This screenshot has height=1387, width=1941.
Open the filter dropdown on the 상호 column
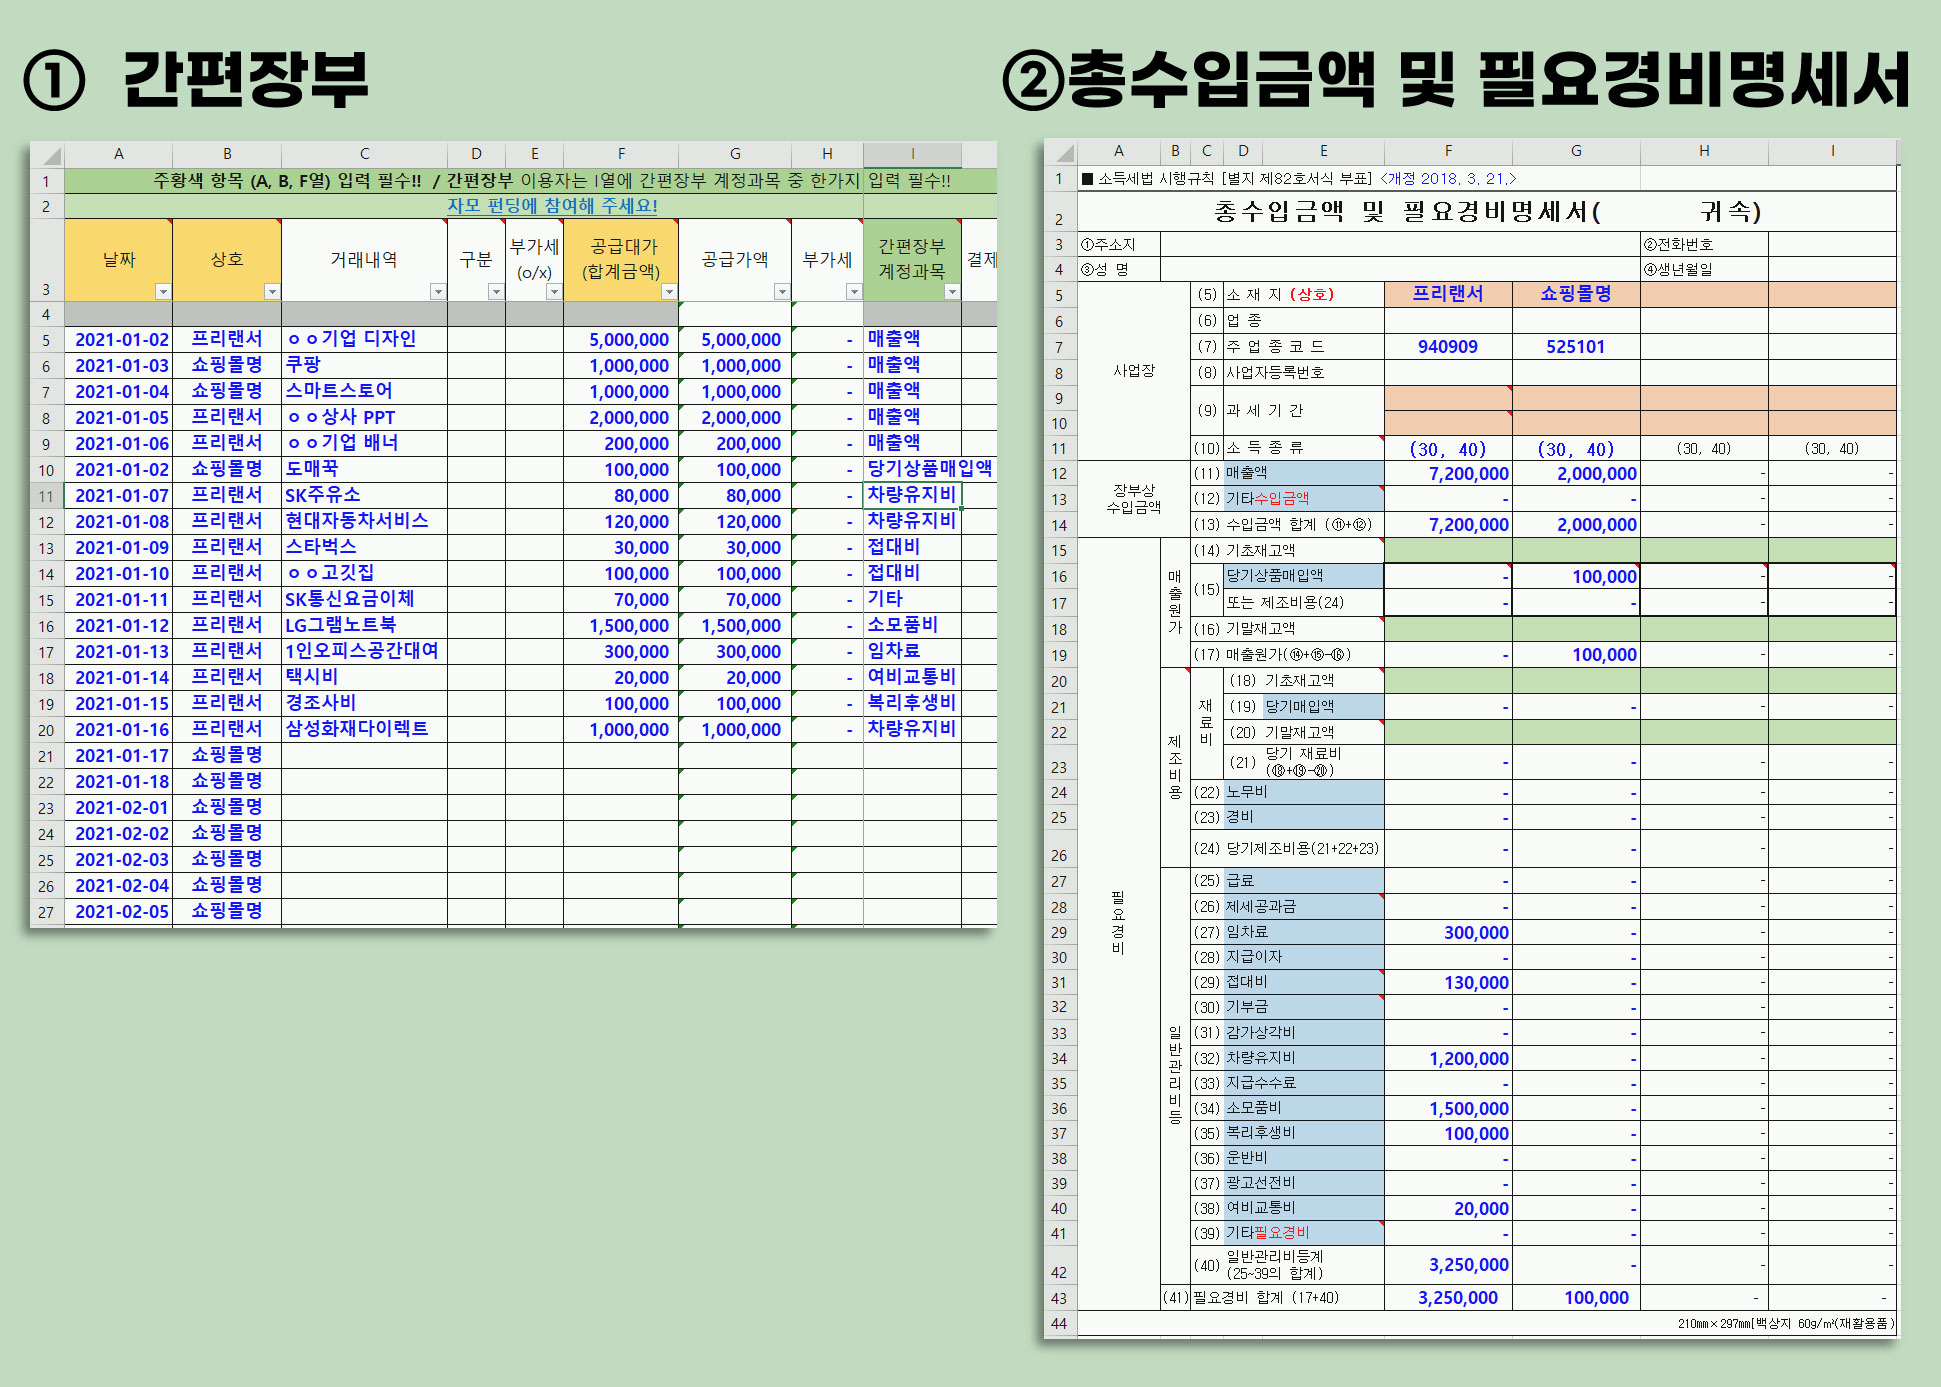[x=271, y=293]
